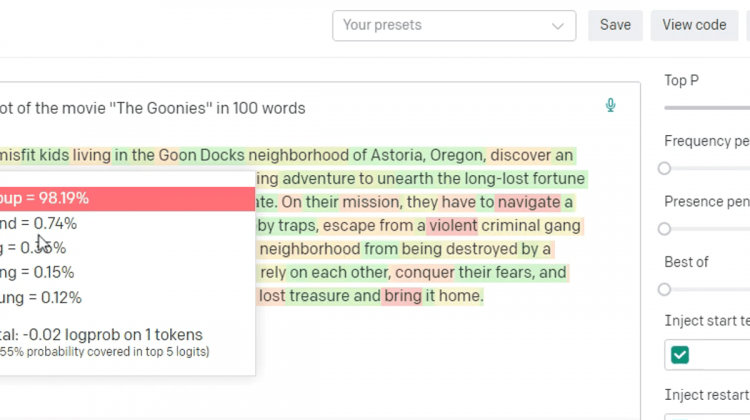Click the Presence penalty slider handle
The width and height of the screenshot is (750, 420).
coord(665,228)
